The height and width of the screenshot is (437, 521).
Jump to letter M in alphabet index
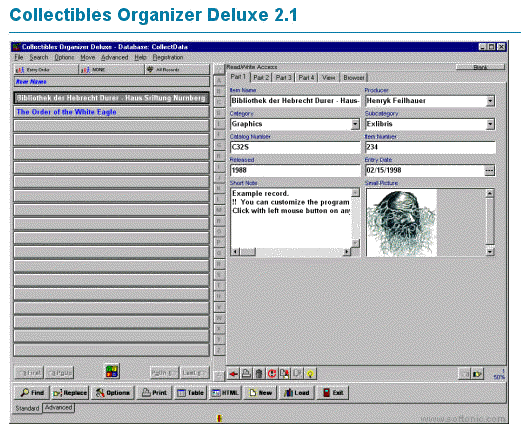219,210
